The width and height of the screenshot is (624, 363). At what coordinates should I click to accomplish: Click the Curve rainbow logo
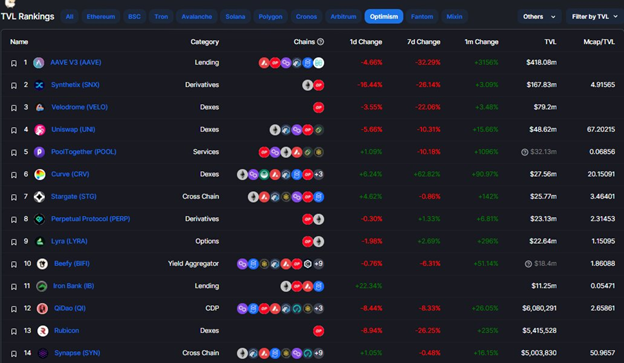click(39, 174)
